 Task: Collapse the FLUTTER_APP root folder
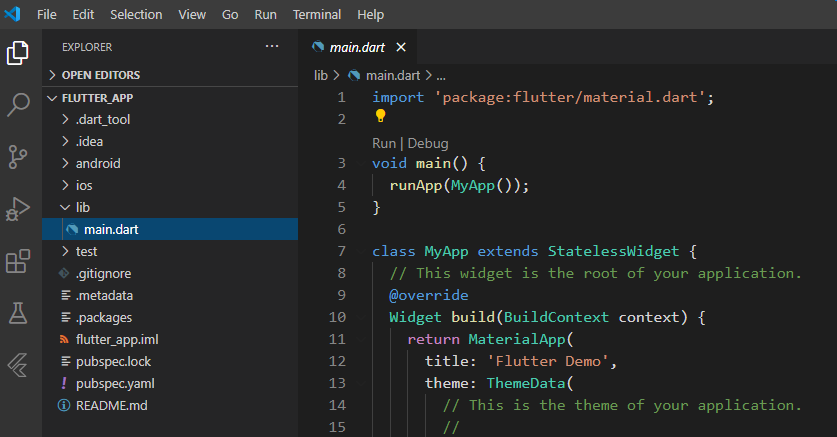click(96, 98)
